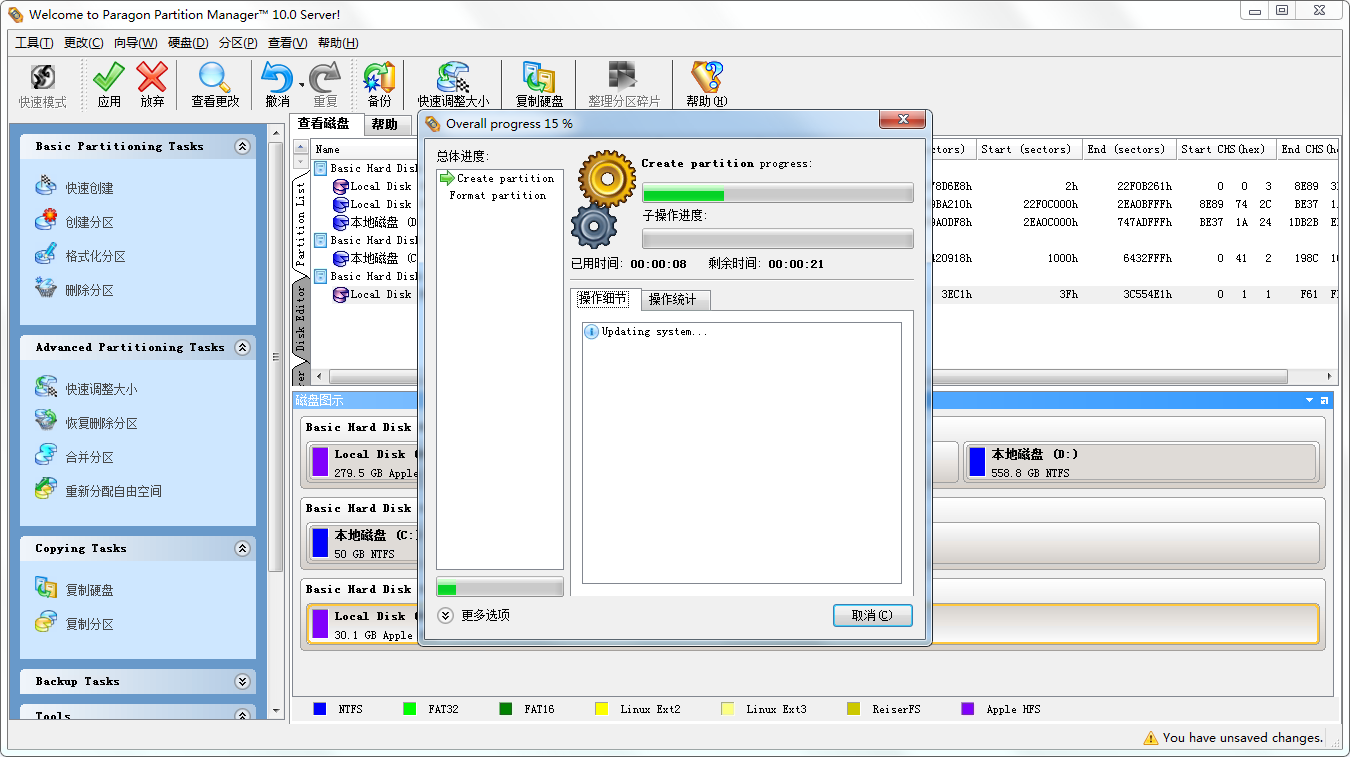Click the Linux Ext2 yellow legend swatch

point(601,709)
